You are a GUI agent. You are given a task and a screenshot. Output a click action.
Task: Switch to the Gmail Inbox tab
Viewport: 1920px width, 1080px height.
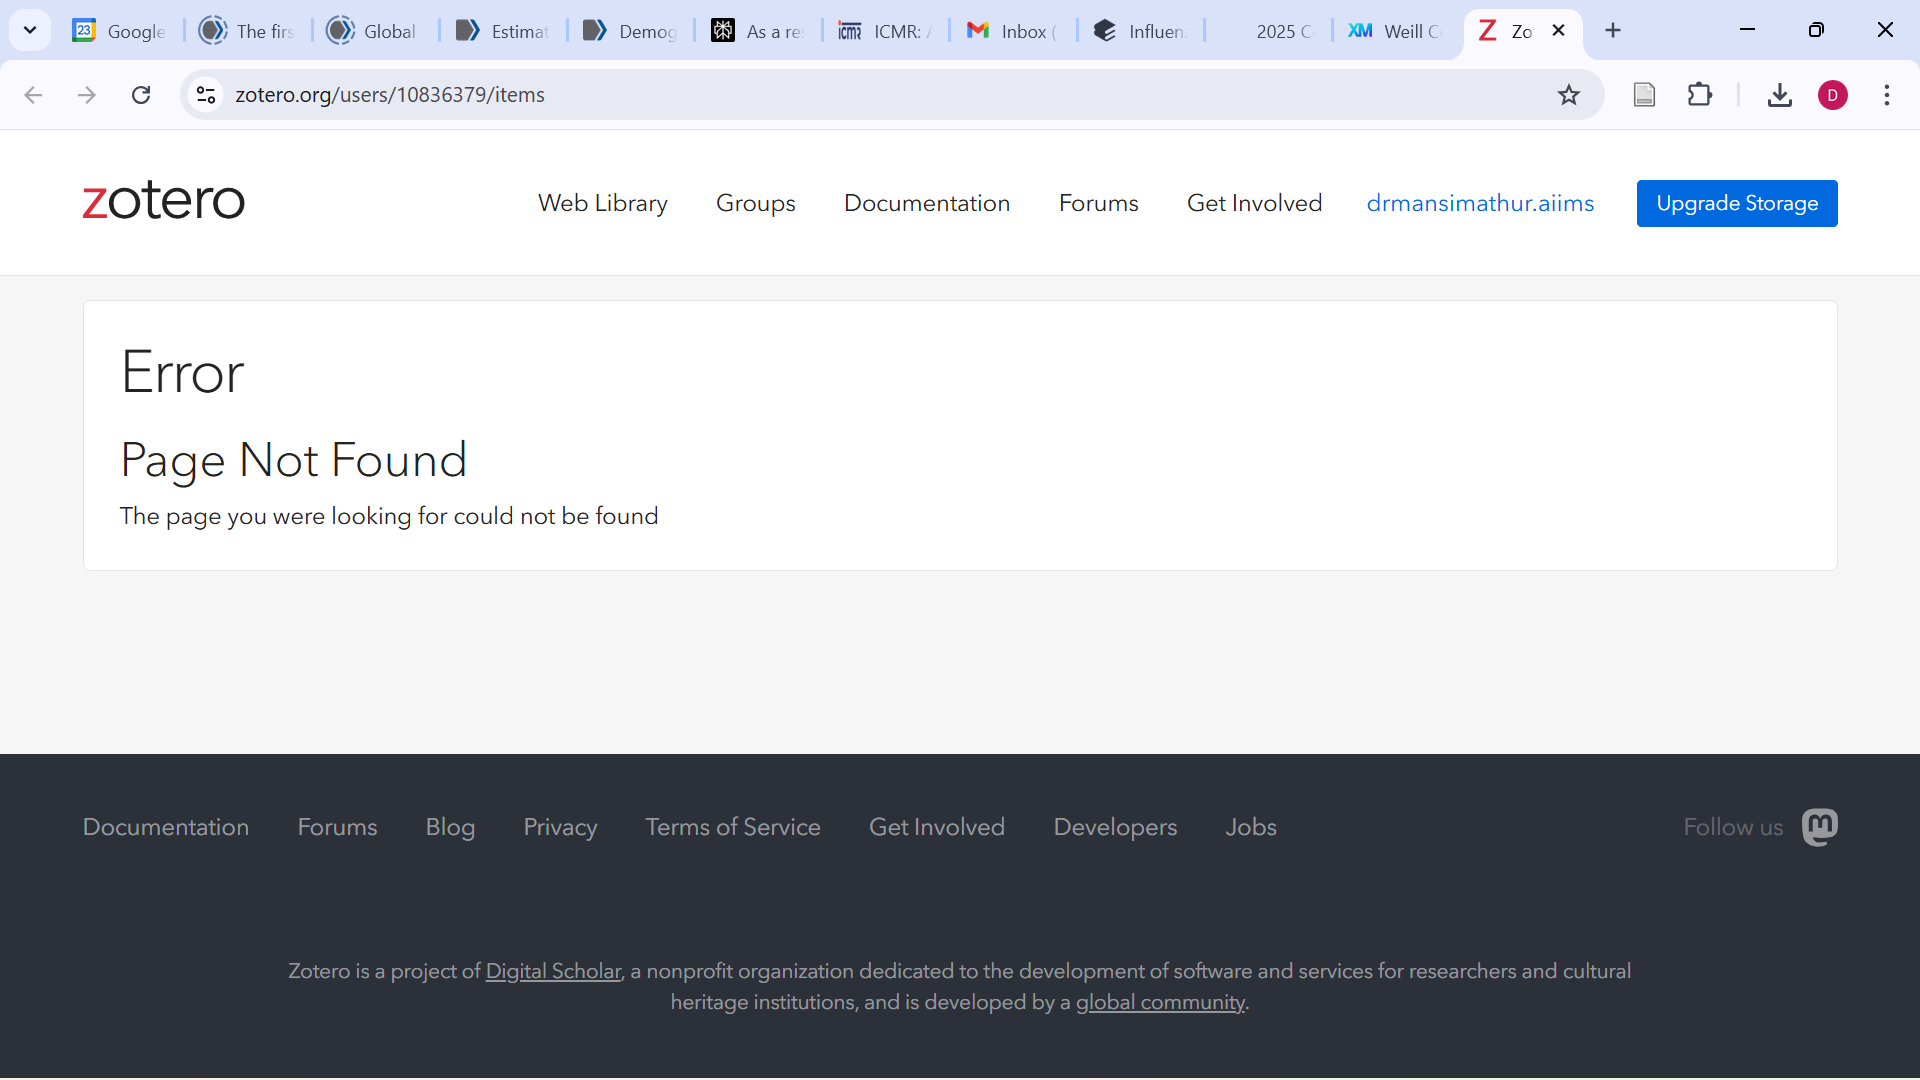tap(1010, 31)
